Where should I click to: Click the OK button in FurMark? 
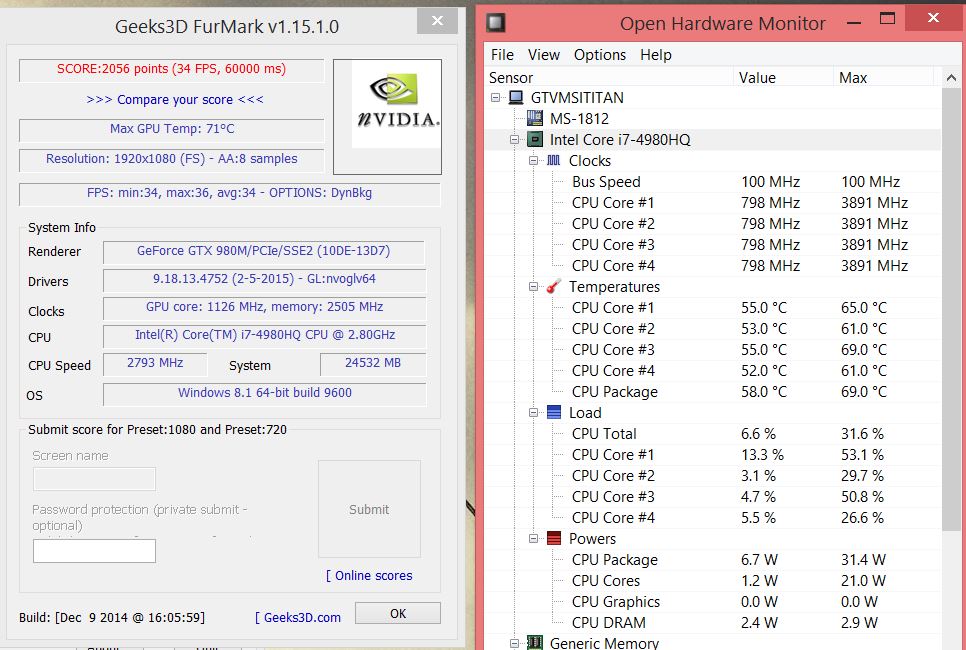[398, 614]
